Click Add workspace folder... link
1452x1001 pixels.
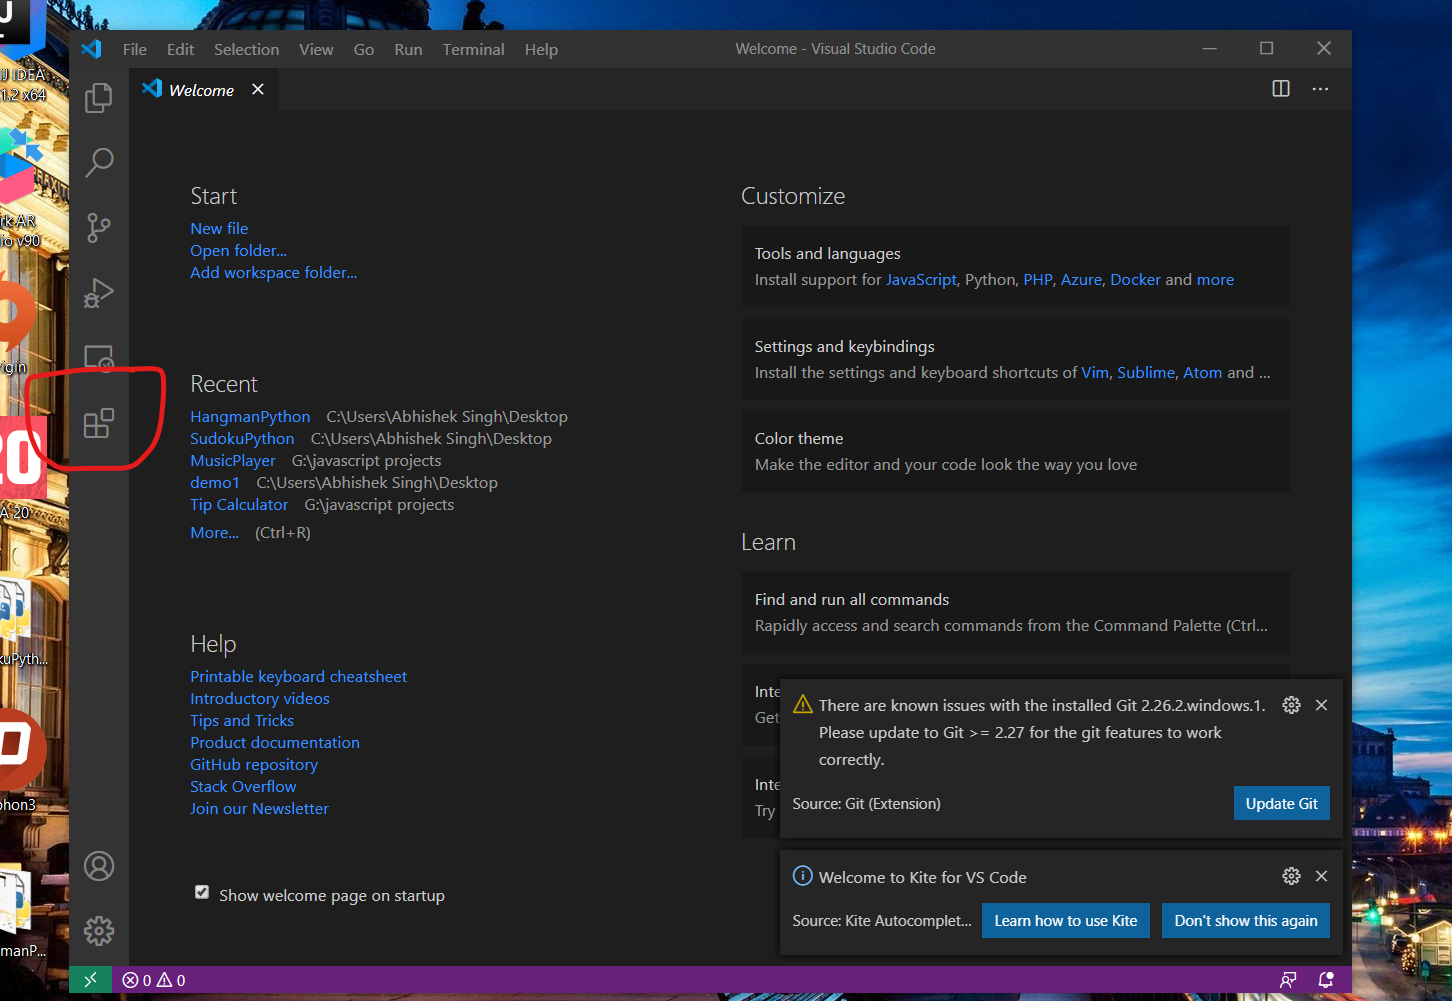click(x=273, y=272)
